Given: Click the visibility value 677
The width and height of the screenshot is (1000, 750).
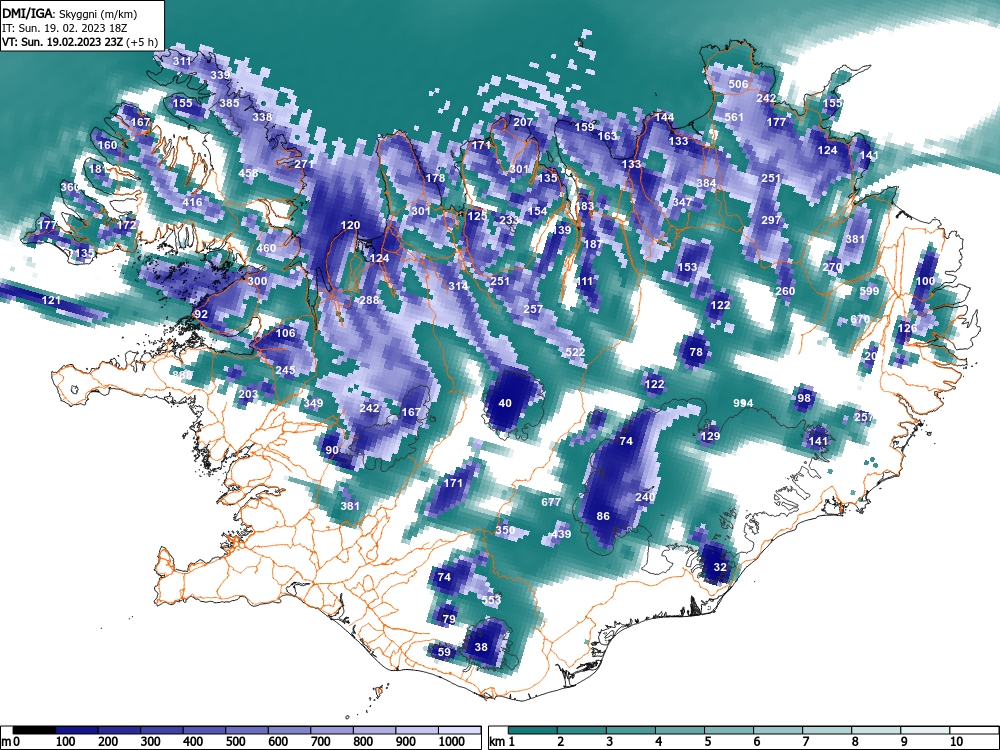Looking at the screenshot, I should point(551,502).
